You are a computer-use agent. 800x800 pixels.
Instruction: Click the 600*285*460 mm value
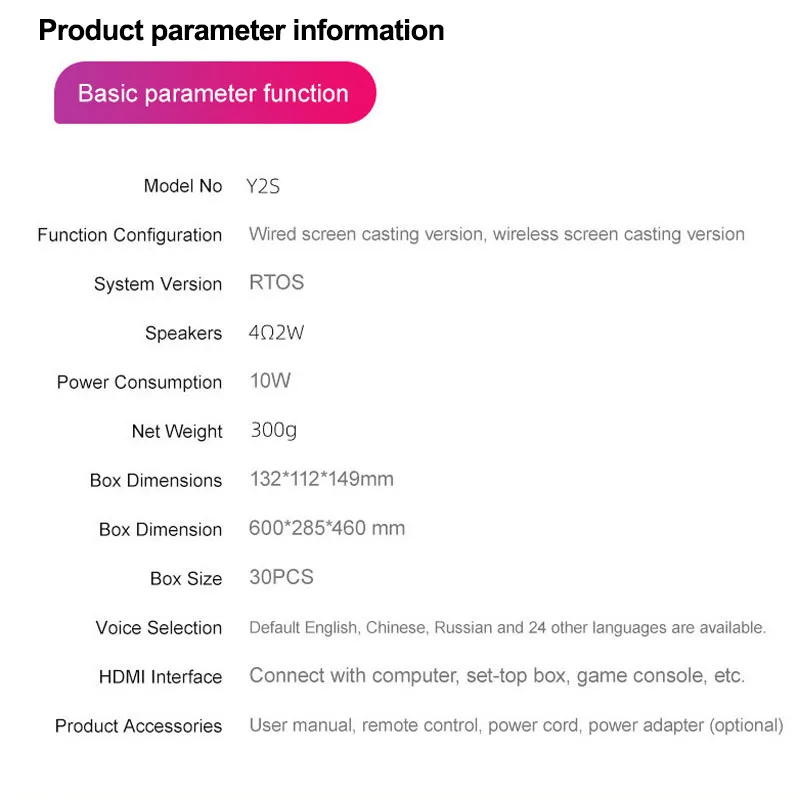click(x=327, y=528)
